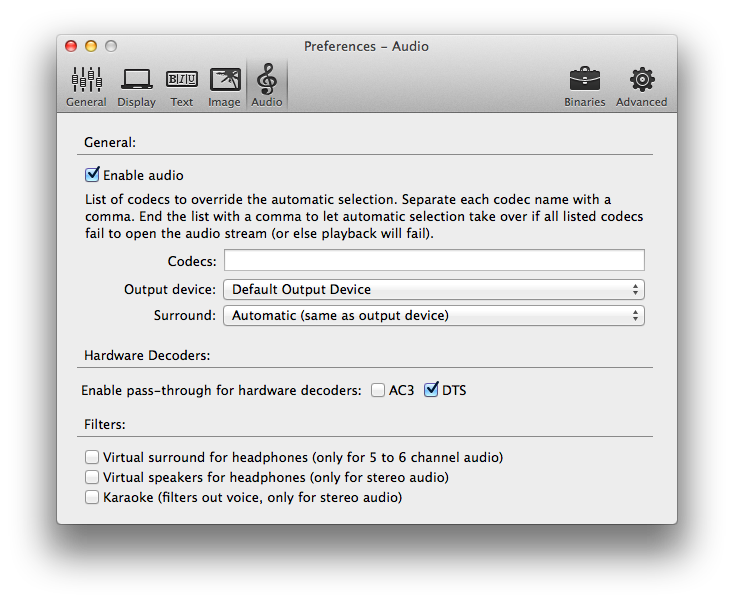
Task: Uncheck DTS pass-through option
Action: [x=432, y=390]
